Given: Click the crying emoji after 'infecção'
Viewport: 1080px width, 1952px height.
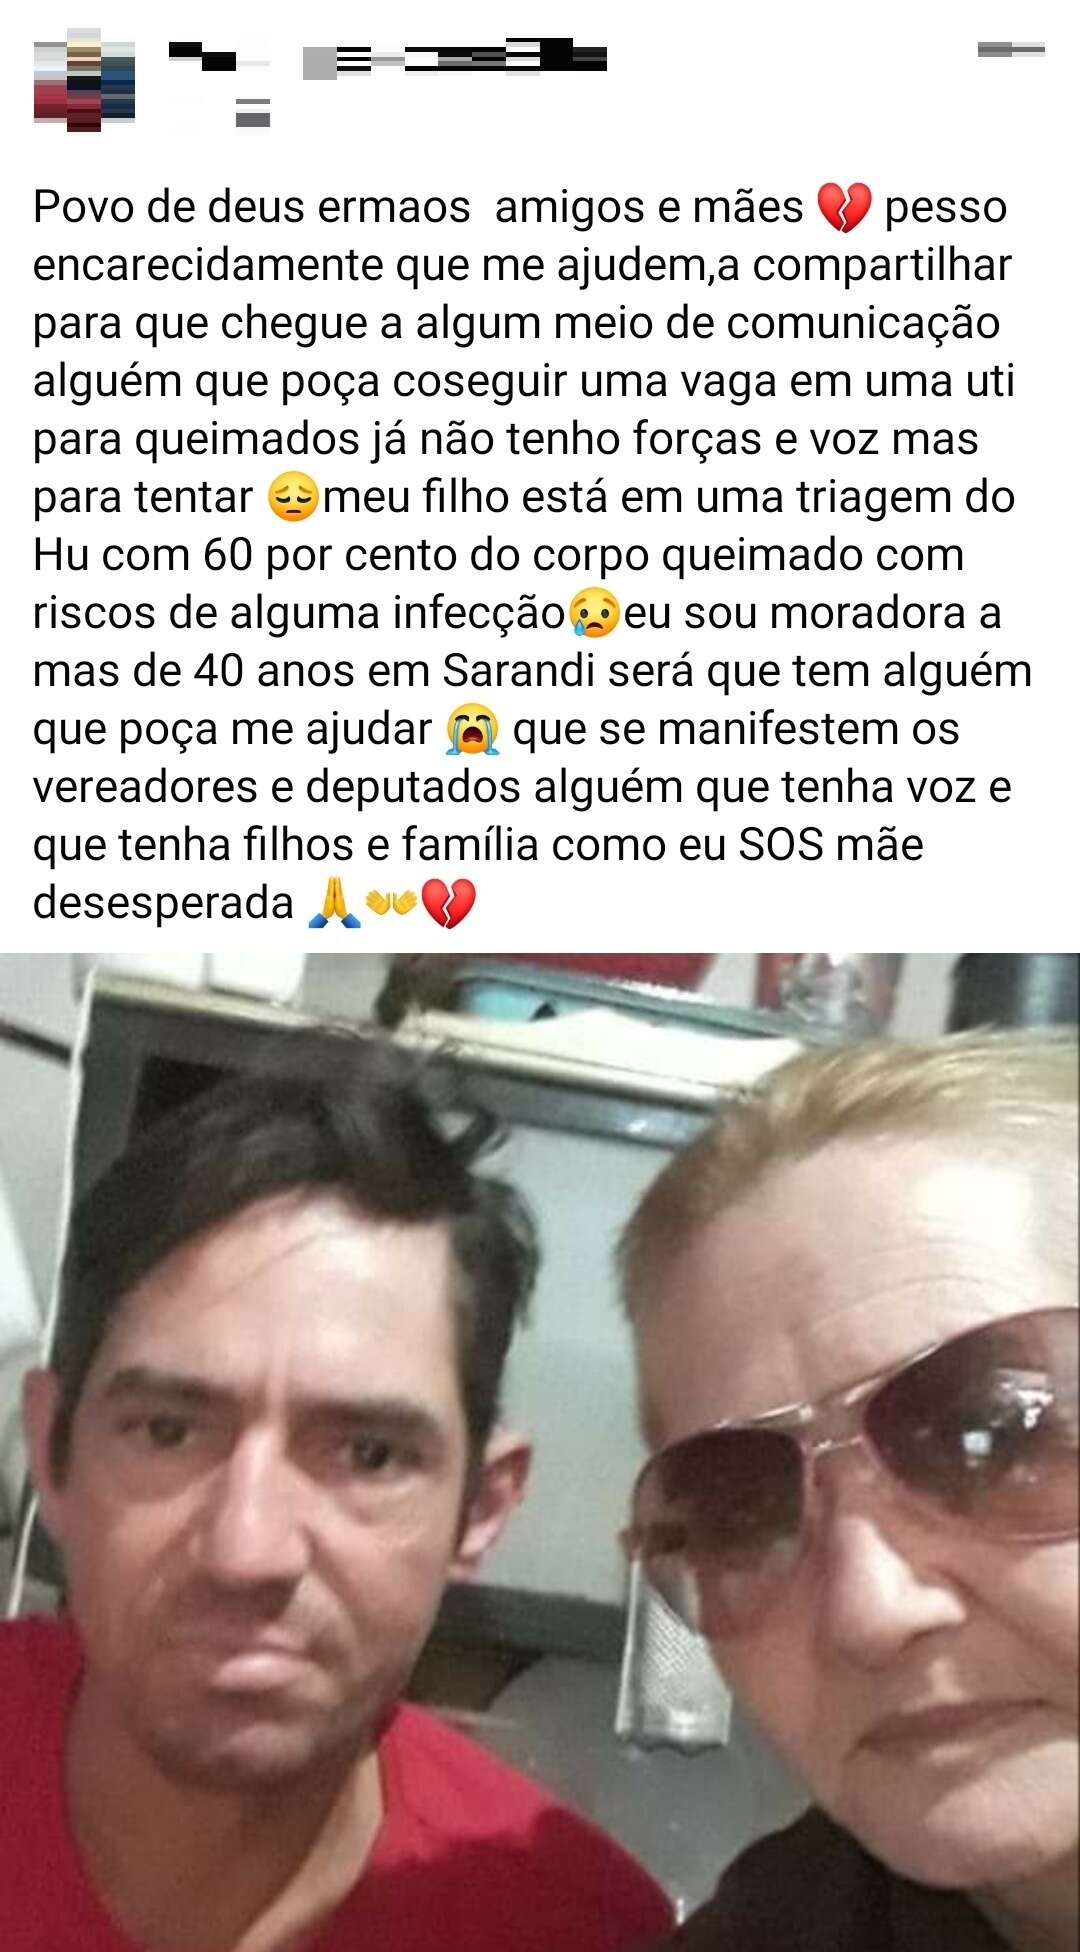Looking at the screenshot, I should click(x=594, y=614).
